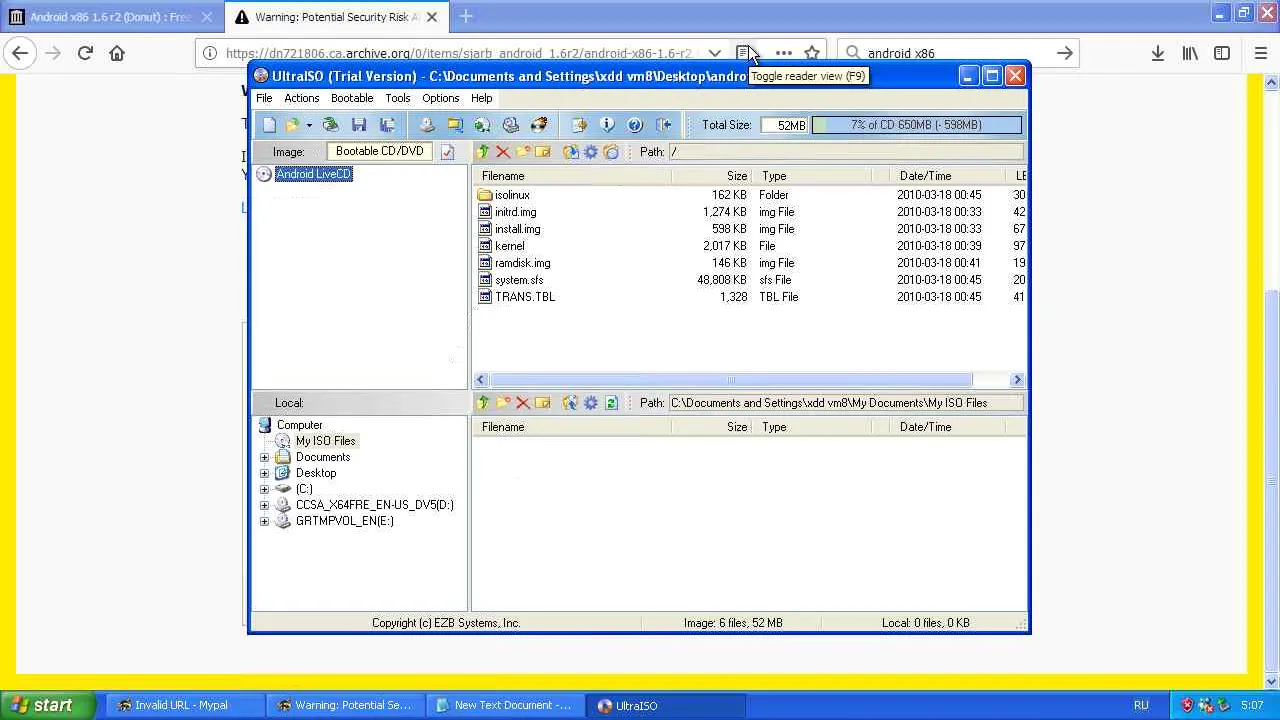The height and width of the screenshot is (720, 1280).
Task: Select the system.sfs file
Action: pyautogui.click(x=518, y=280)
